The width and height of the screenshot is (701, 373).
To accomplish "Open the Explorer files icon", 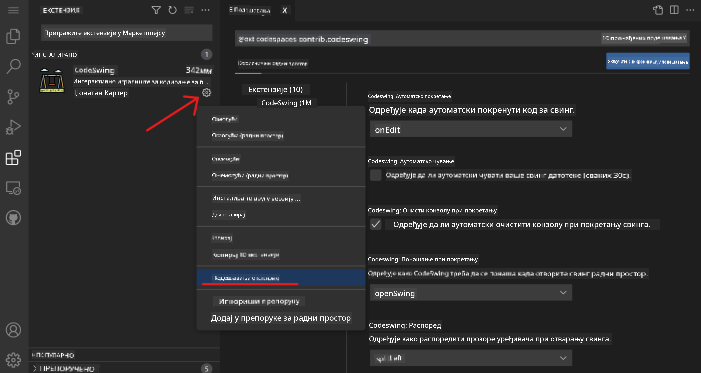I will coord(13,36).
